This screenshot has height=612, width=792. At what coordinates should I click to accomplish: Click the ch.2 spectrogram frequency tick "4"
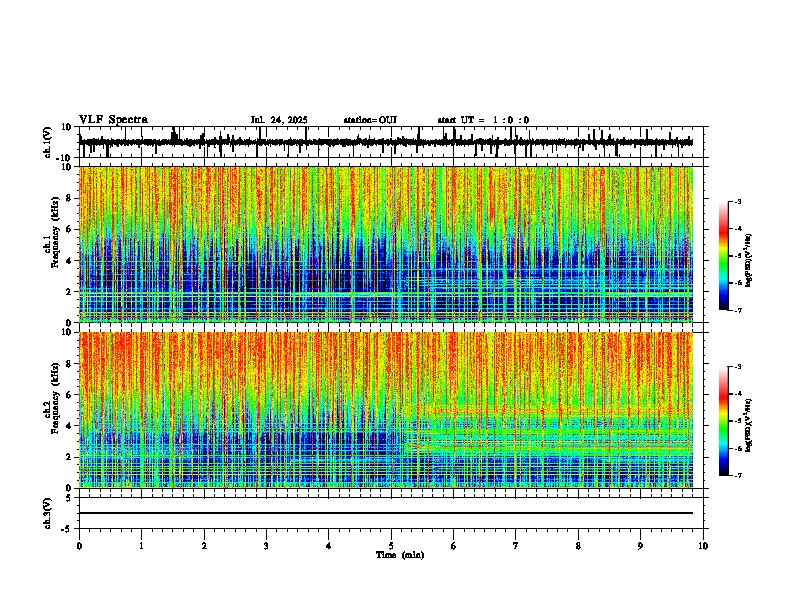point(70,426)
